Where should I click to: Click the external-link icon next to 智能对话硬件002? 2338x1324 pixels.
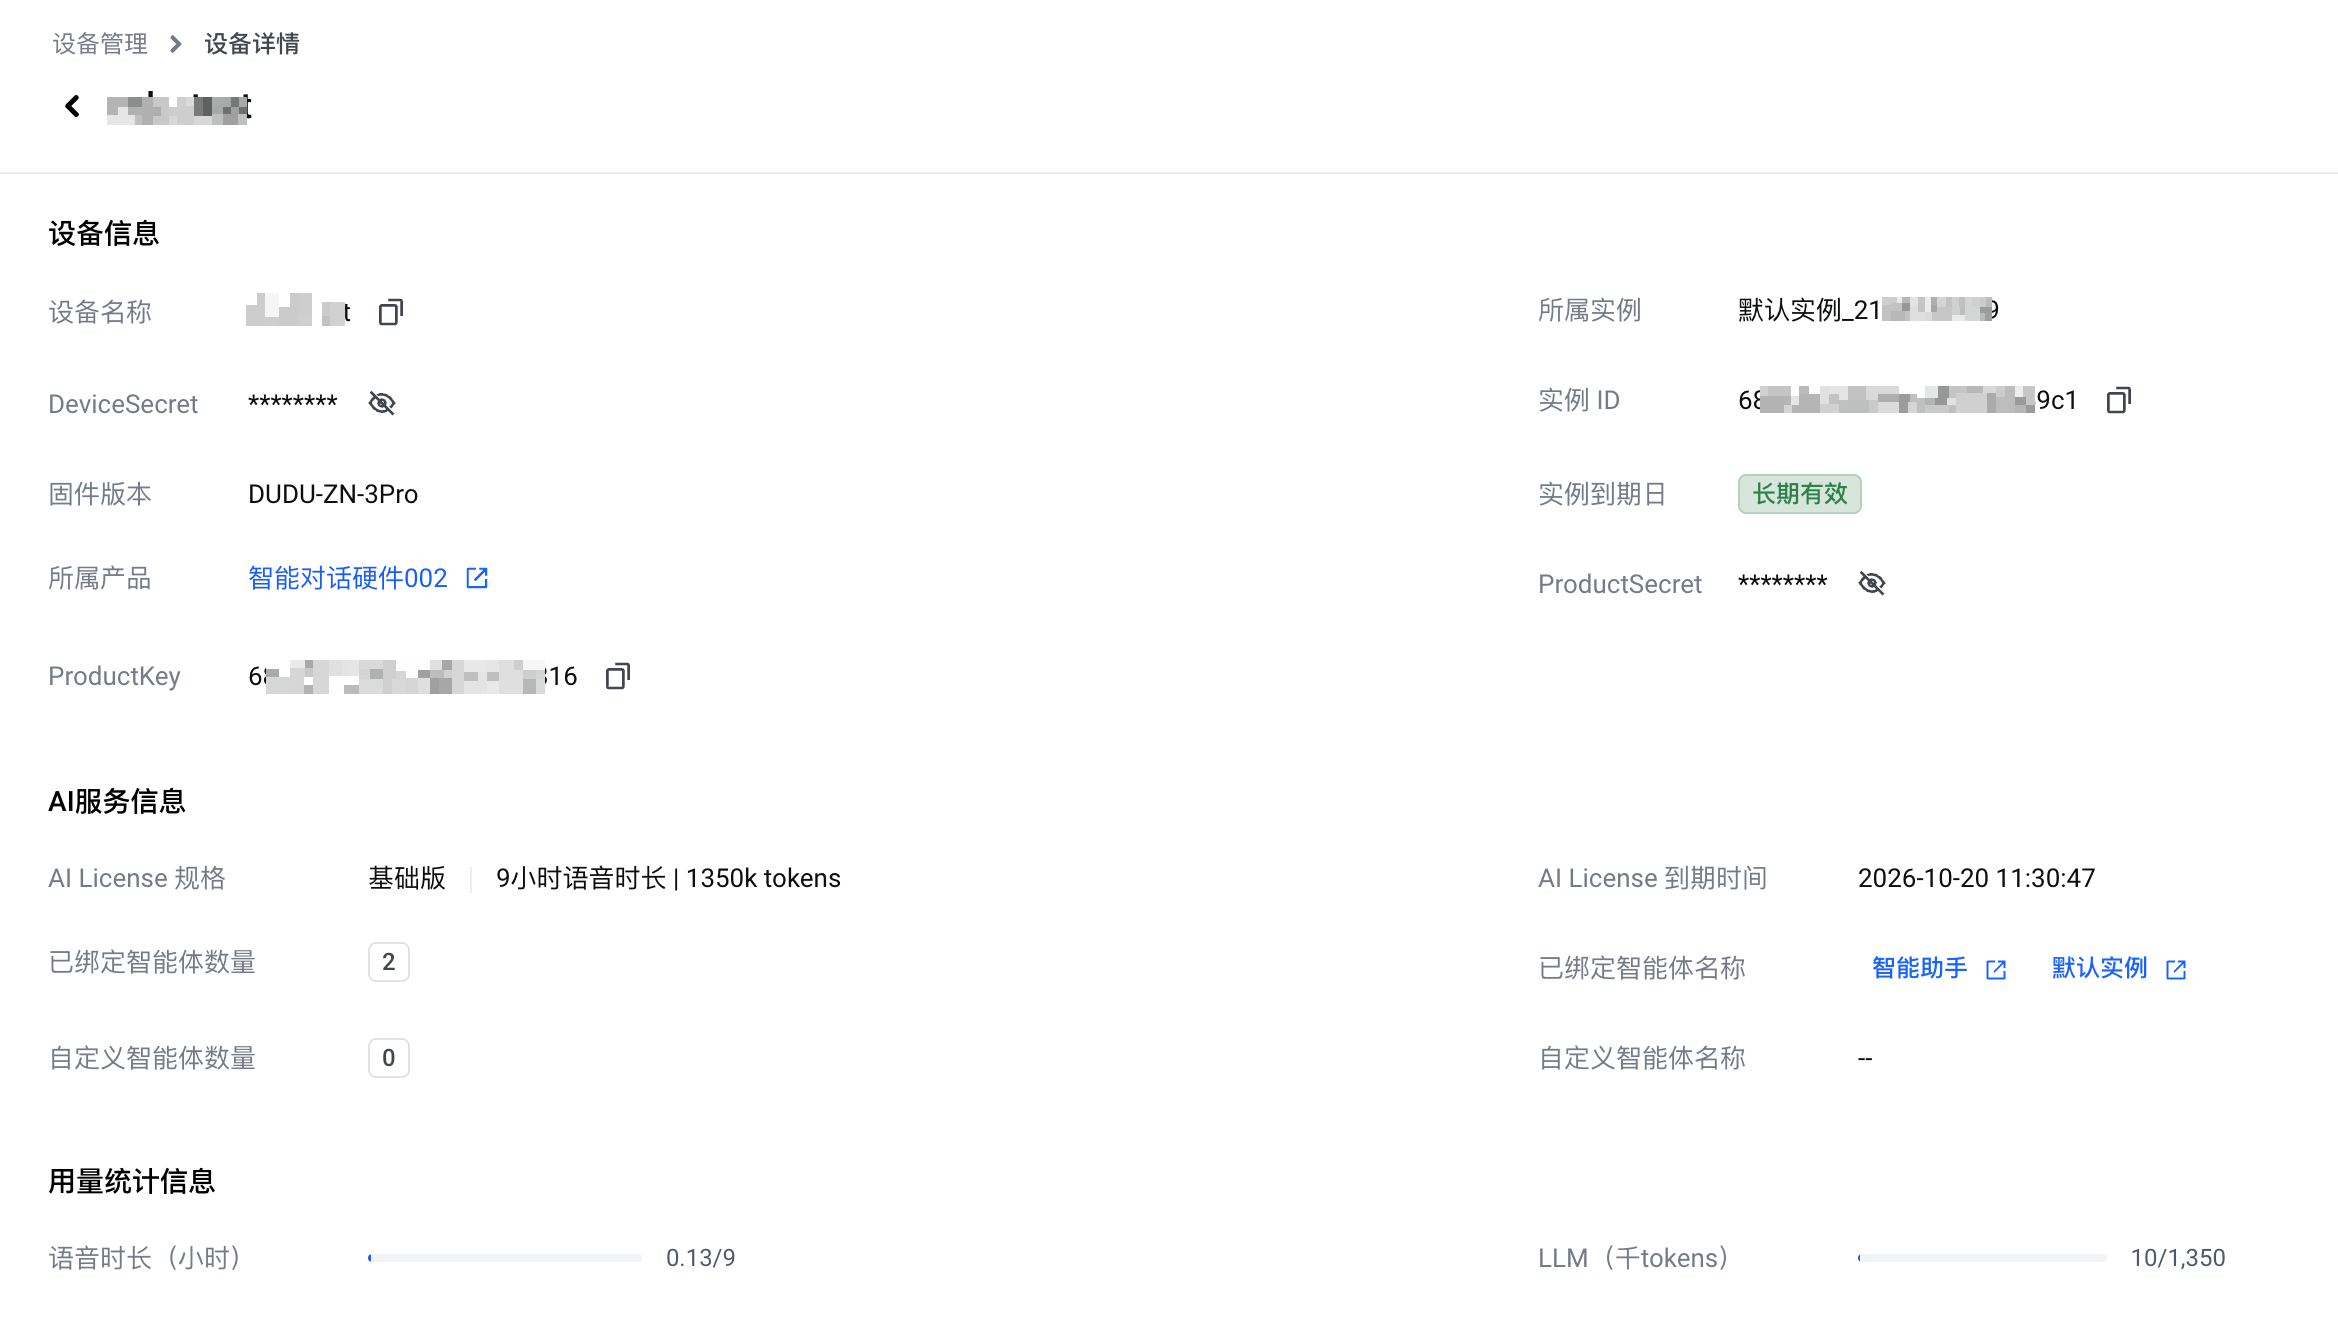point(477,578)
